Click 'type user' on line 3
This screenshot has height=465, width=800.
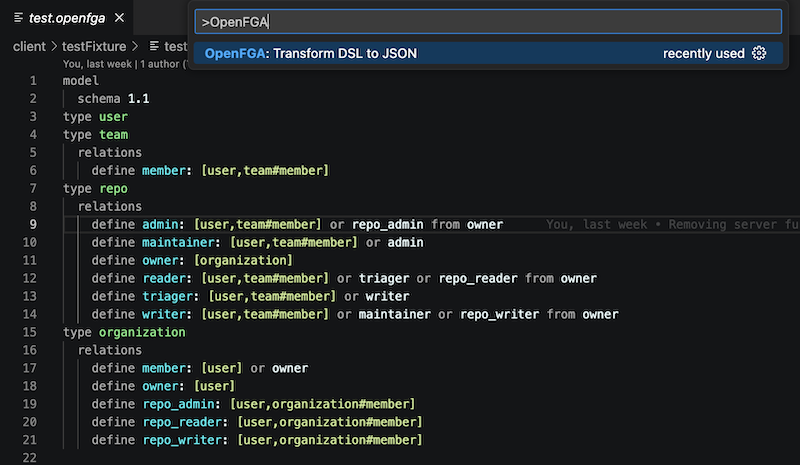pyautogui.click(x=95, y=117)
